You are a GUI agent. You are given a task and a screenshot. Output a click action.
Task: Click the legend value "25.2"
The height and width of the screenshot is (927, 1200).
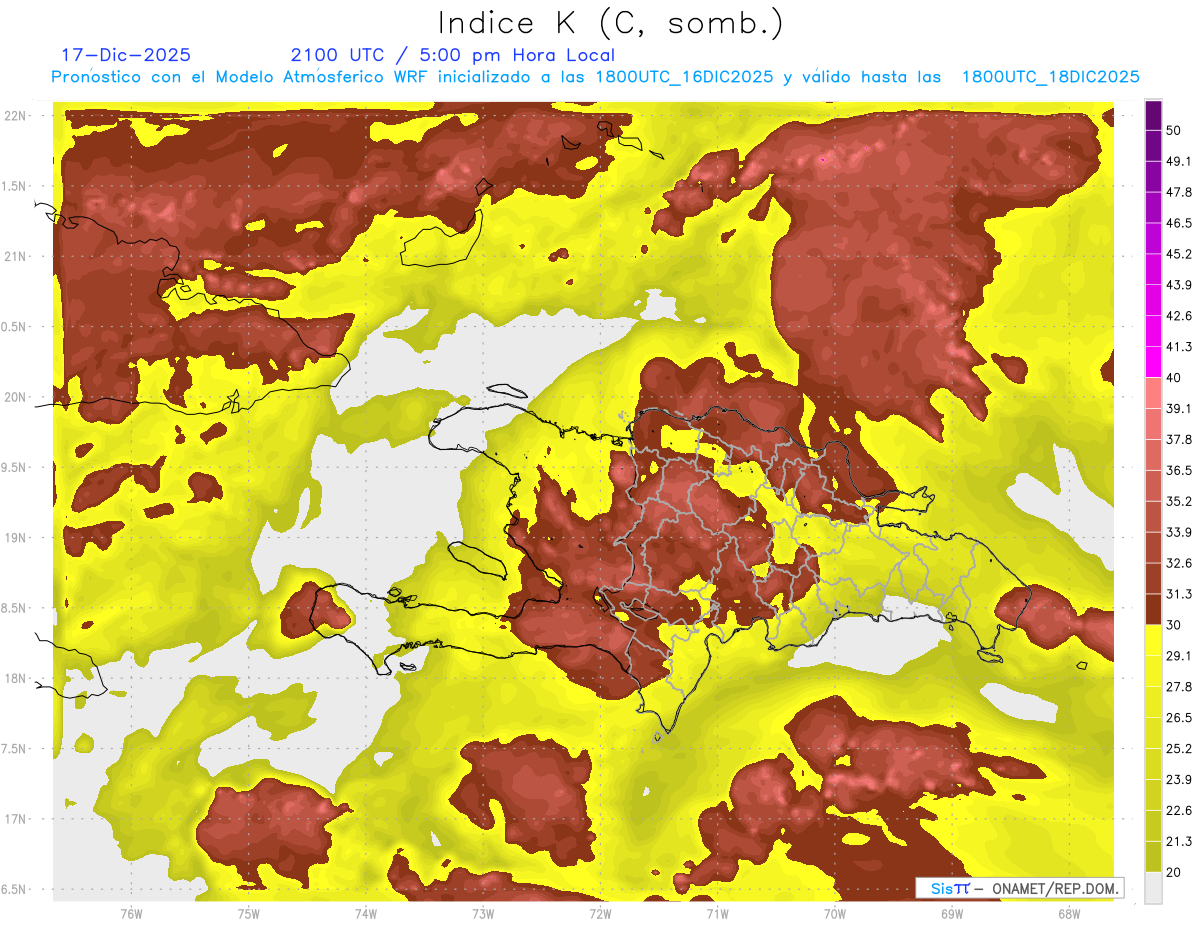click(1179, 748)
